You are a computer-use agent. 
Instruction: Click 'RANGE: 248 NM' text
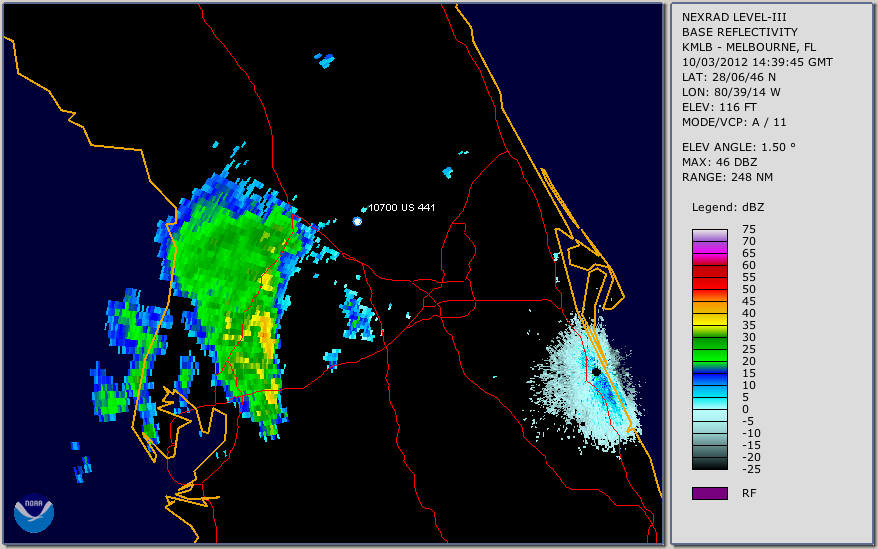click(x=727, y=178)
